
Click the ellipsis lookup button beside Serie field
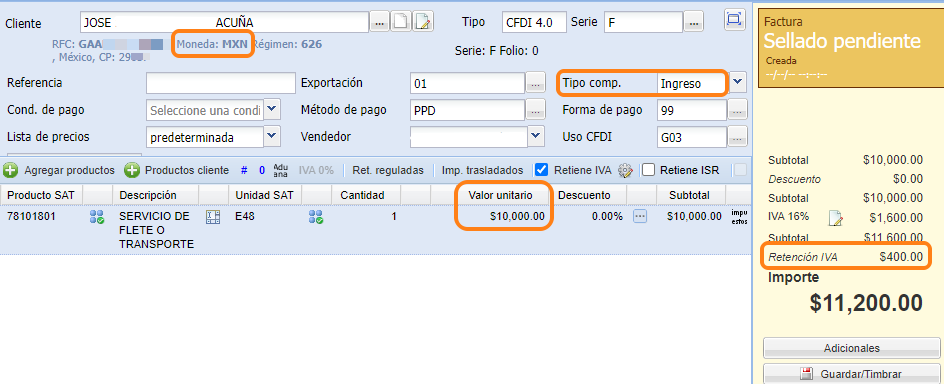click(x=694, y=22)
